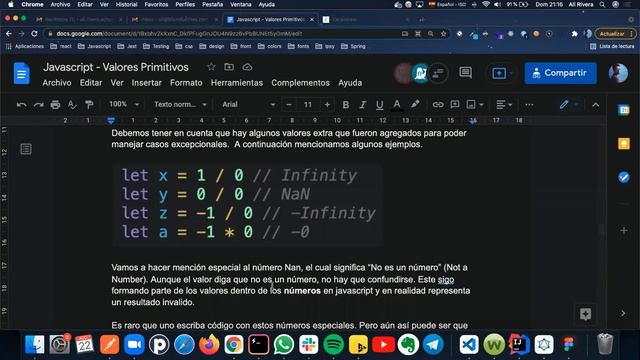The image size is (640, 360).
Task: Open the Archivo menu in Docs
Action: [x=57, y=83]
